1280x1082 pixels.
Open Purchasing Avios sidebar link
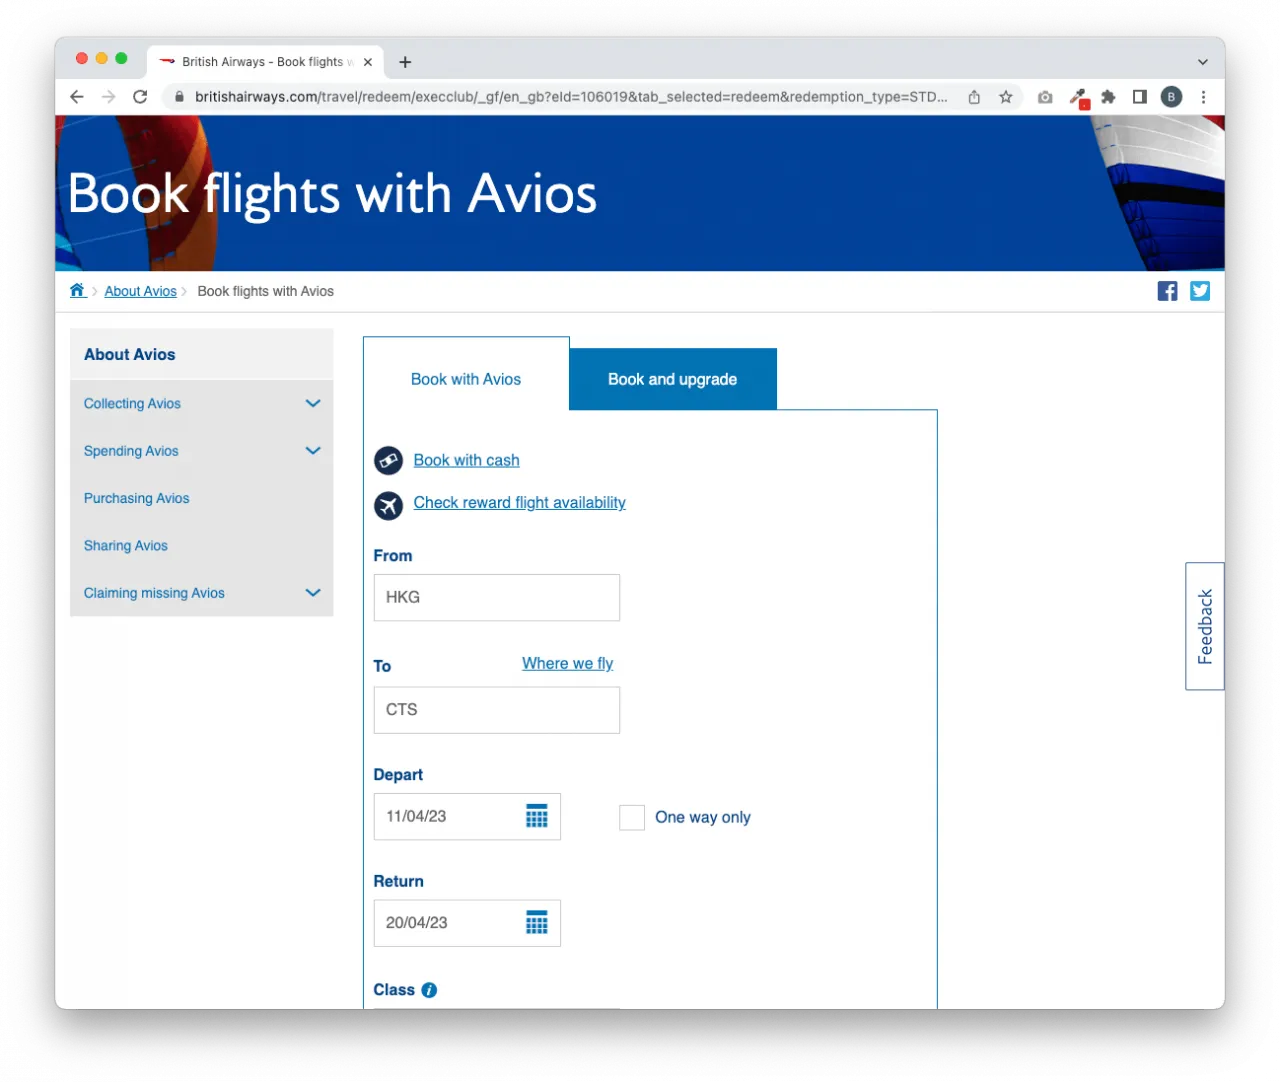point(136,498)
